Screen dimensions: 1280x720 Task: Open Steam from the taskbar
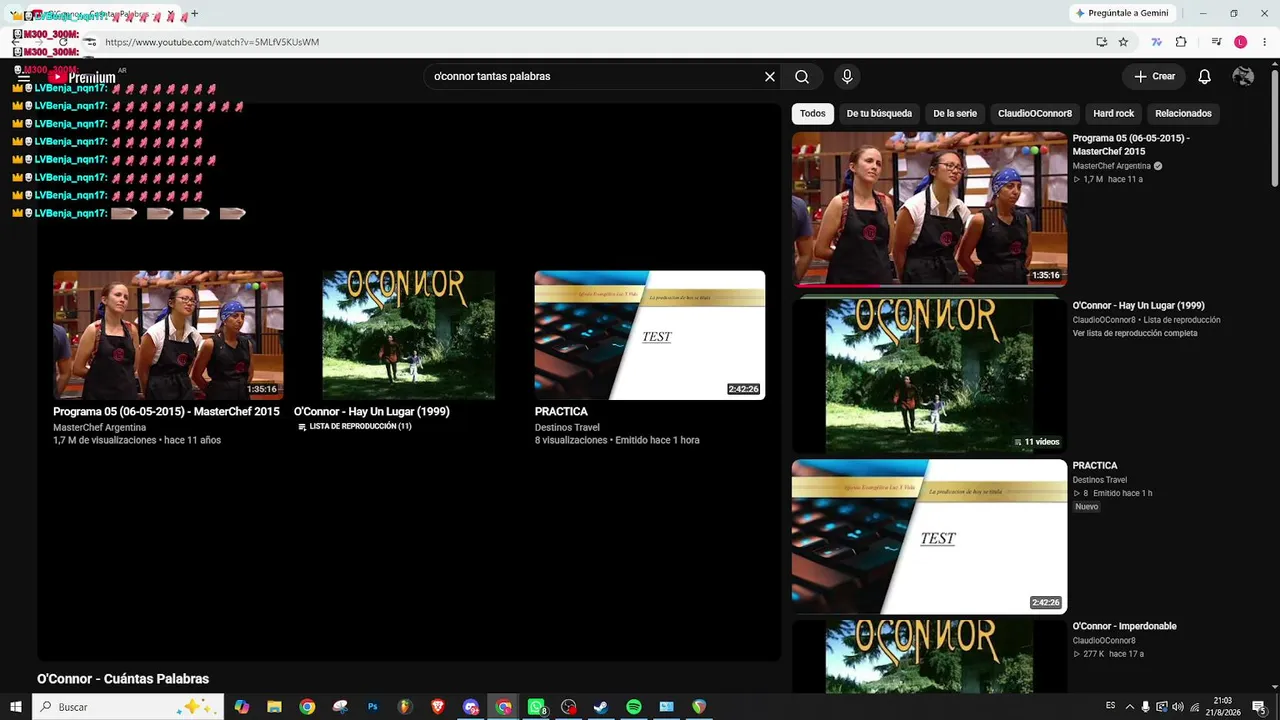[x=601, y=707]
